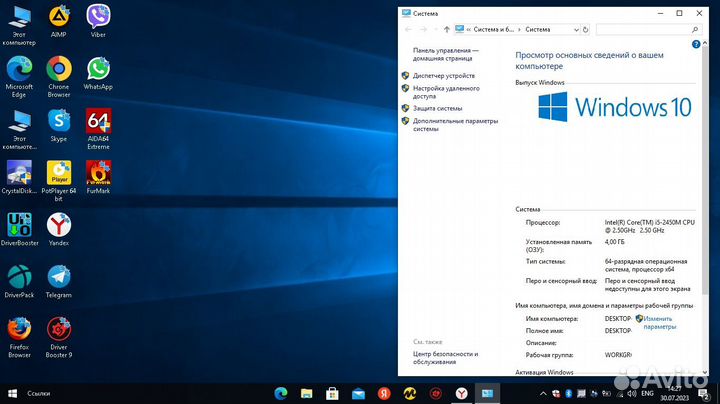Viewport: 720px width, 404px height.
Task: Open the Viber desktop shortcut
Action: (x=98, y=22)
